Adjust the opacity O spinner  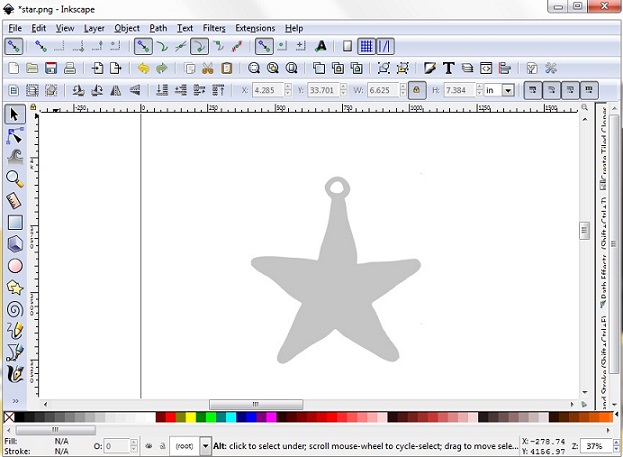pos(134,446)
